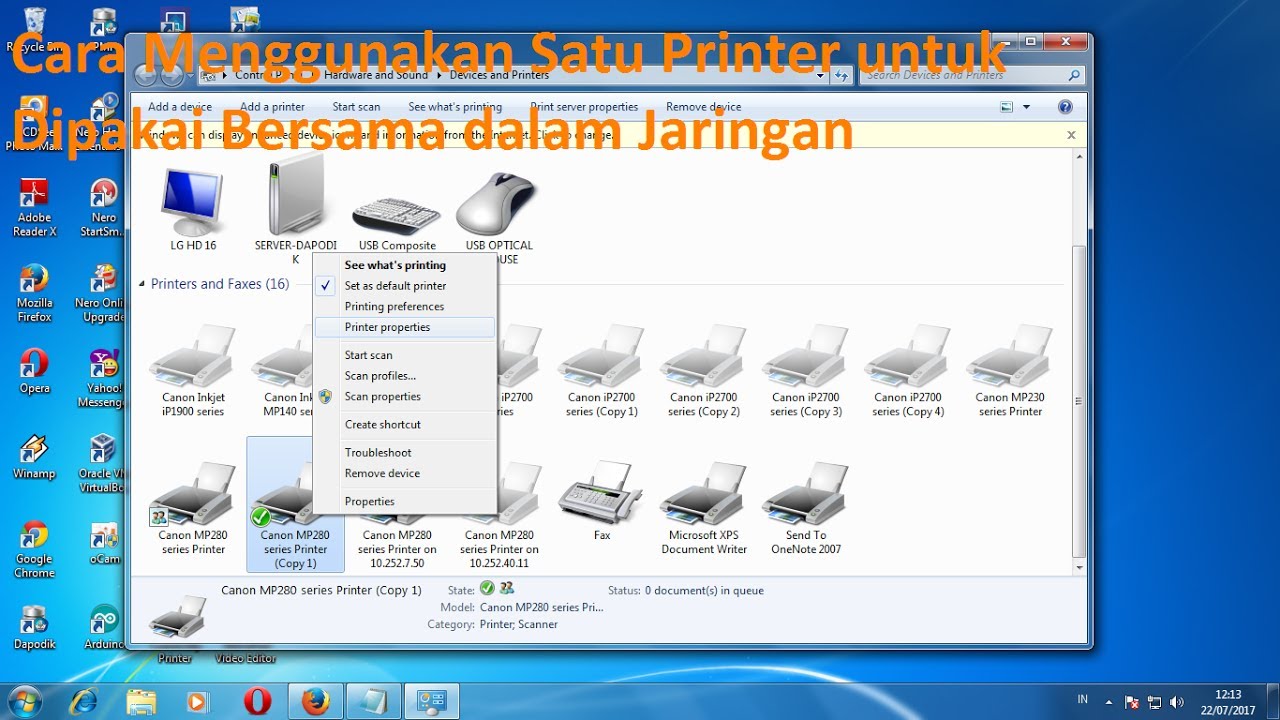Click the Microsoft XPS Document Writer printer

click(x=703, y=495)
